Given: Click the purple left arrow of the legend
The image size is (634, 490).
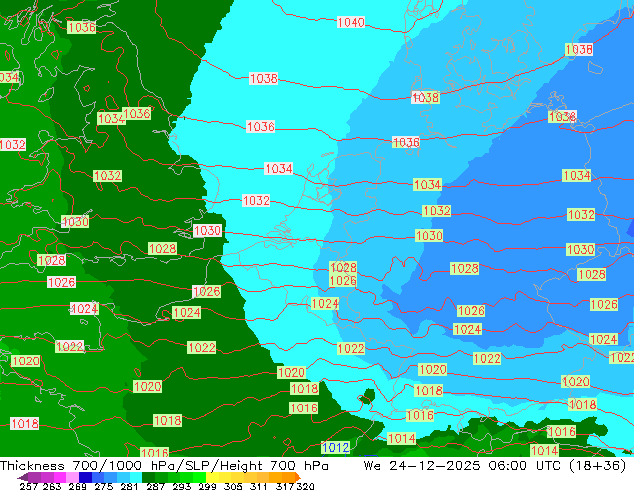Looking at the screenshot, I should [x=23, y=477].
